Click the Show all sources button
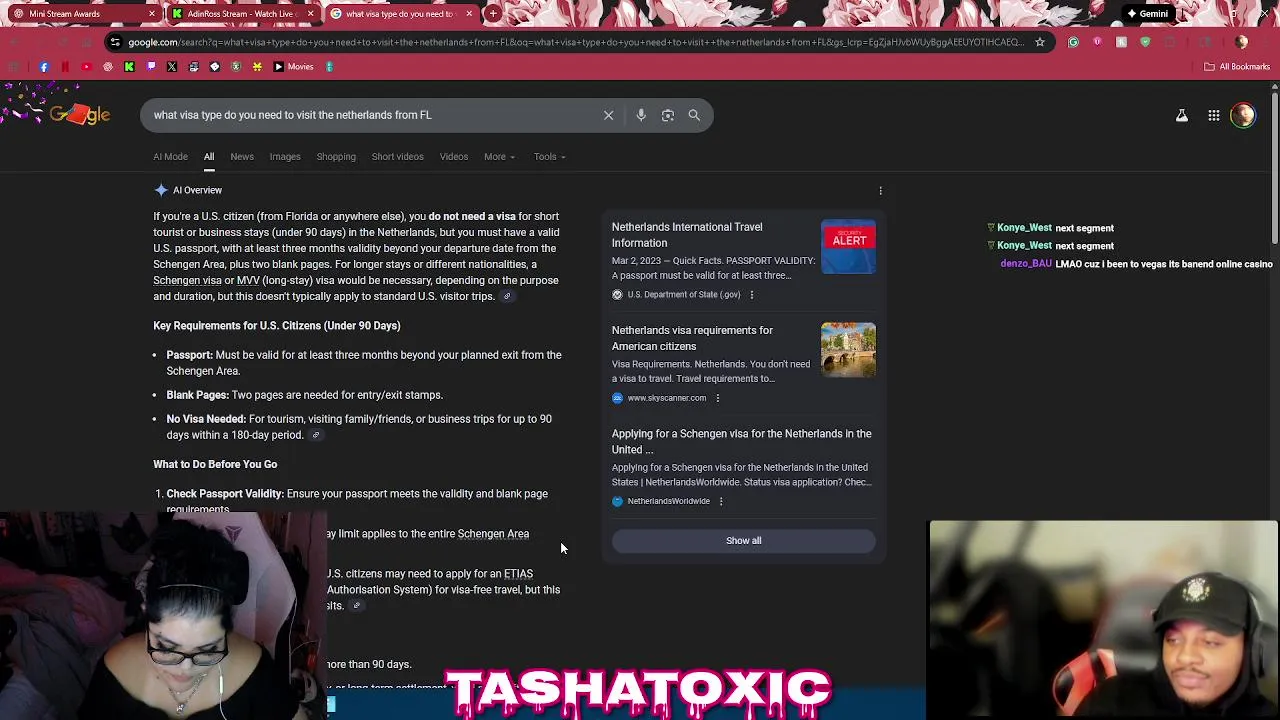Screen dimensions: 1280x720 pyautogui.click(x=743, y=541)
